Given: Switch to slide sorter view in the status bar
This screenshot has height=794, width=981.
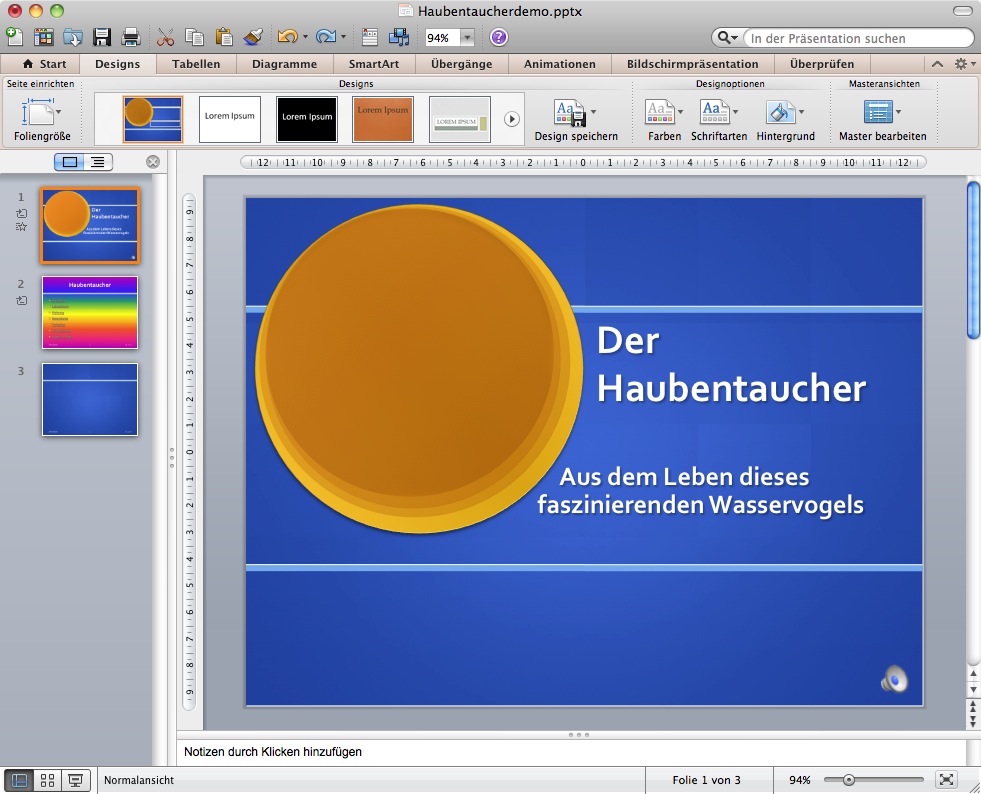Looking at the screenshot, I should point(46,780).
